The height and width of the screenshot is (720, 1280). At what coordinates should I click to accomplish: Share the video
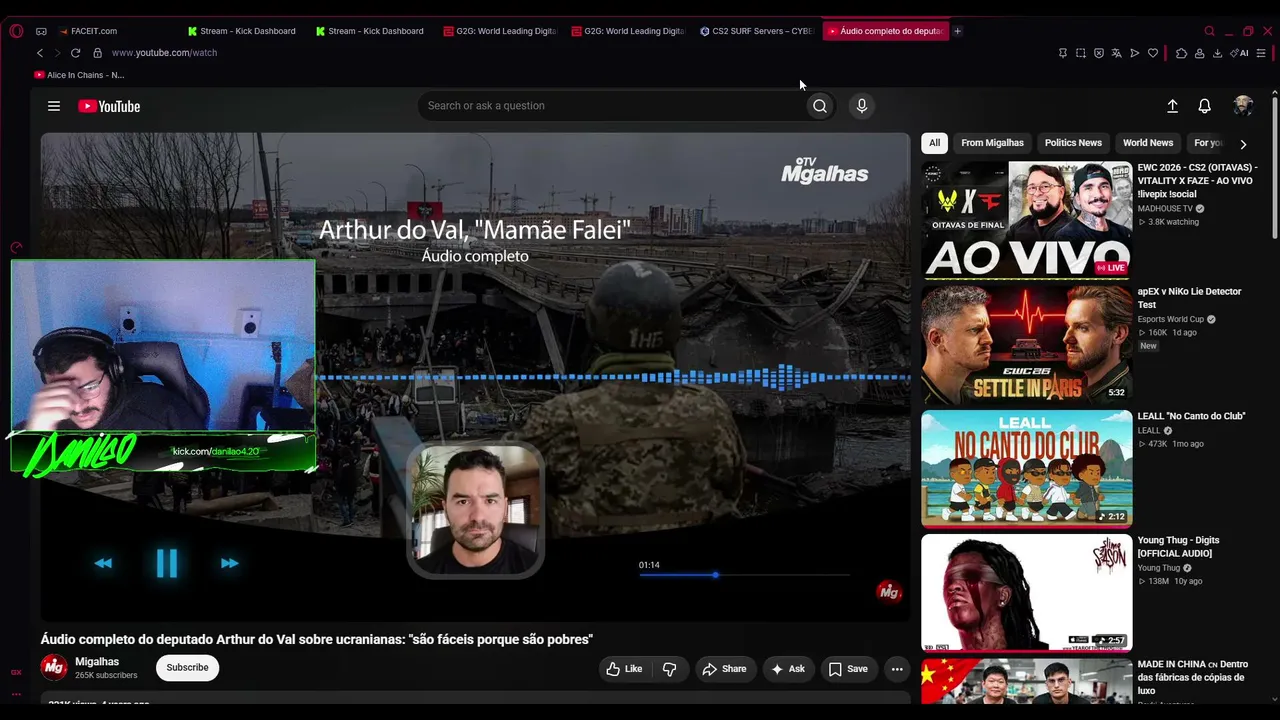pyautogui.click(x=724, y=669)
